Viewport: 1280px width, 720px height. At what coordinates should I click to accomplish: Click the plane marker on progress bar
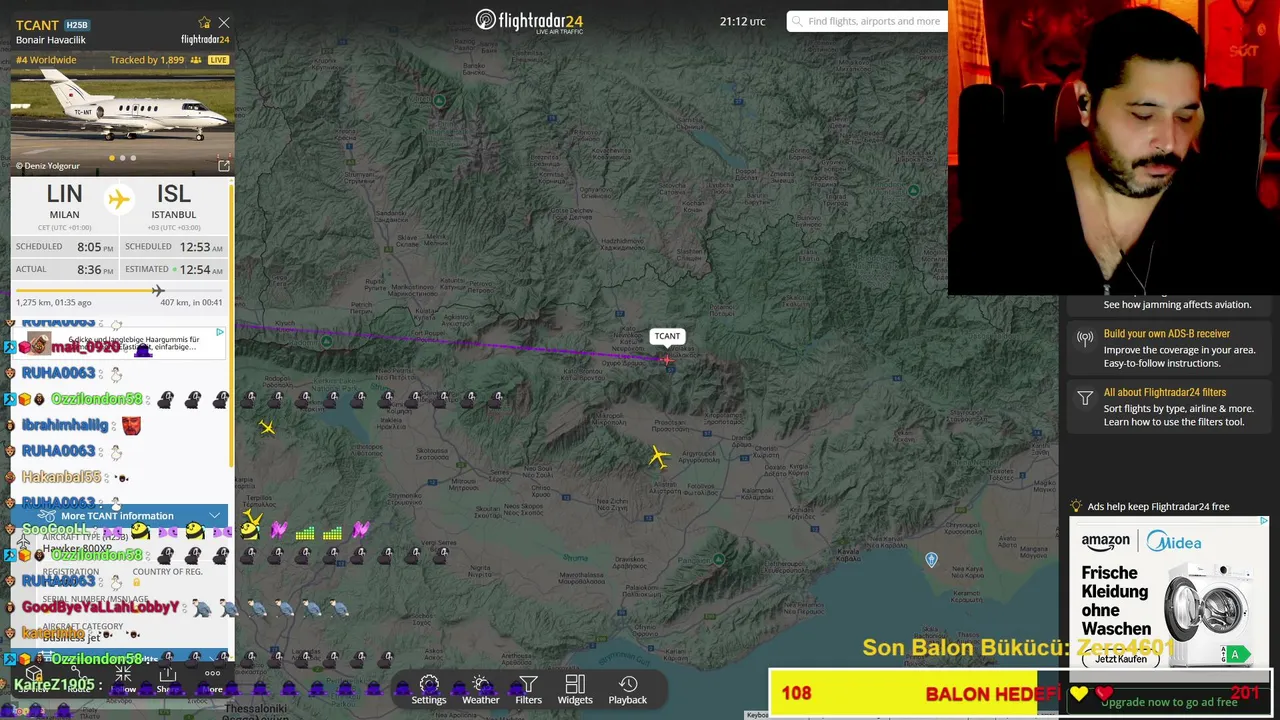pos(157,291)
